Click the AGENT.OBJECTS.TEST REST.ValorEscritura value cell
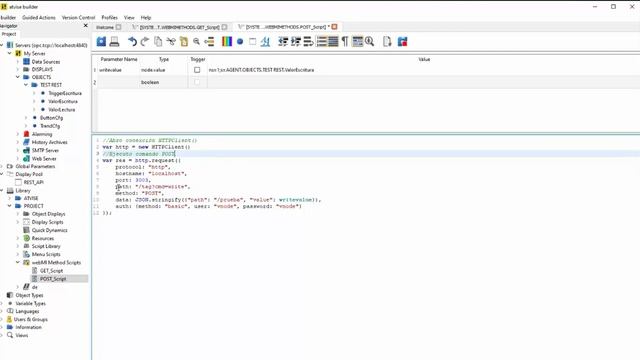 (424, 70)
